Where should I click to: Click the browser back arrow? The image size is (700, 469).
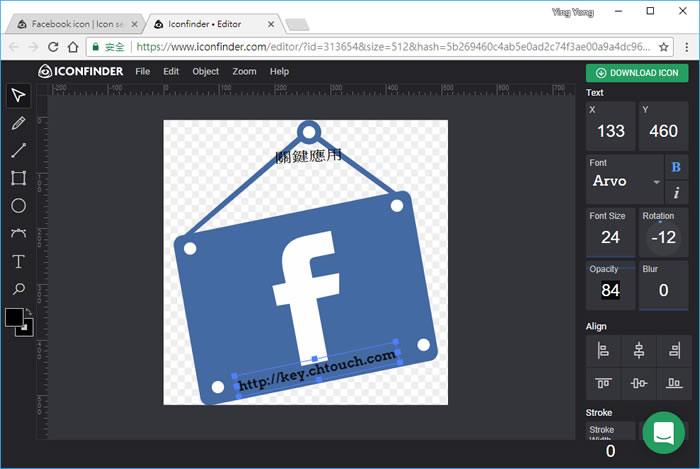click(14, 47)
